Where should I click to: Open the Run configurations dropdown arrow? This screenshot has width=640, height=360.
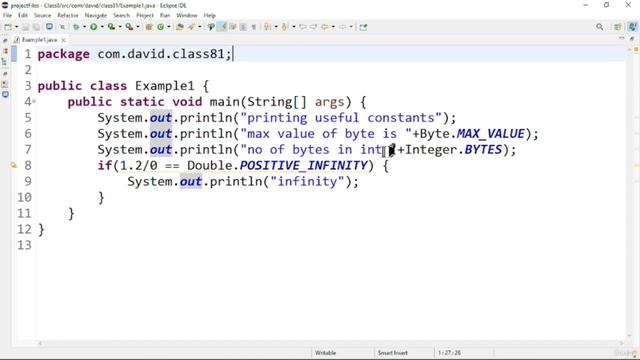(102, 27)
